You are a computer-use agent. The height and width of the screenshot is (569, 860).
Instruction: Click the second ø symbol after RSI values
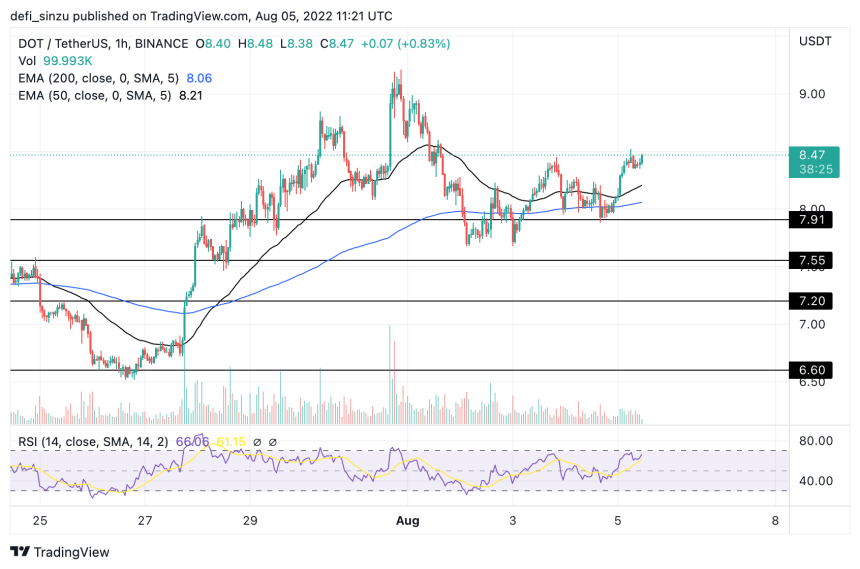273,442
